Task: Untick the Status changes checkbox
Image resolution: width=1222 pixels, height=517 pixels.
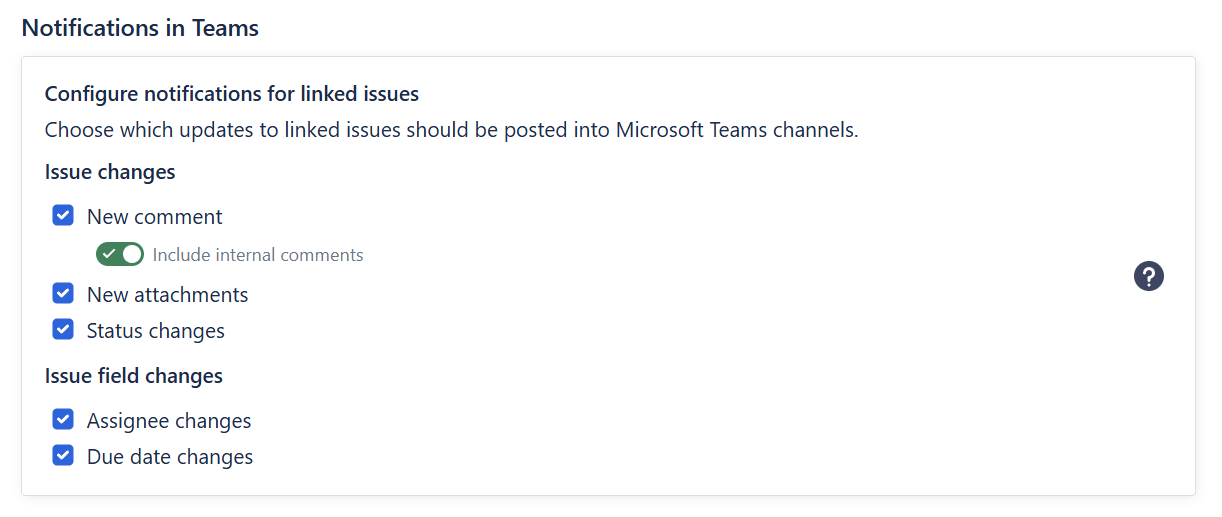Action: point(63,330)
